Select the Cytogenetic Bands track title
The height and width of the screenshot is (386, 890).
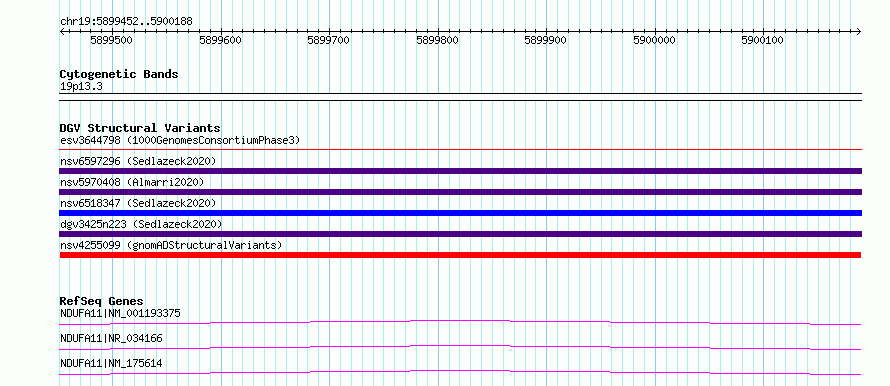click(119, 74)
